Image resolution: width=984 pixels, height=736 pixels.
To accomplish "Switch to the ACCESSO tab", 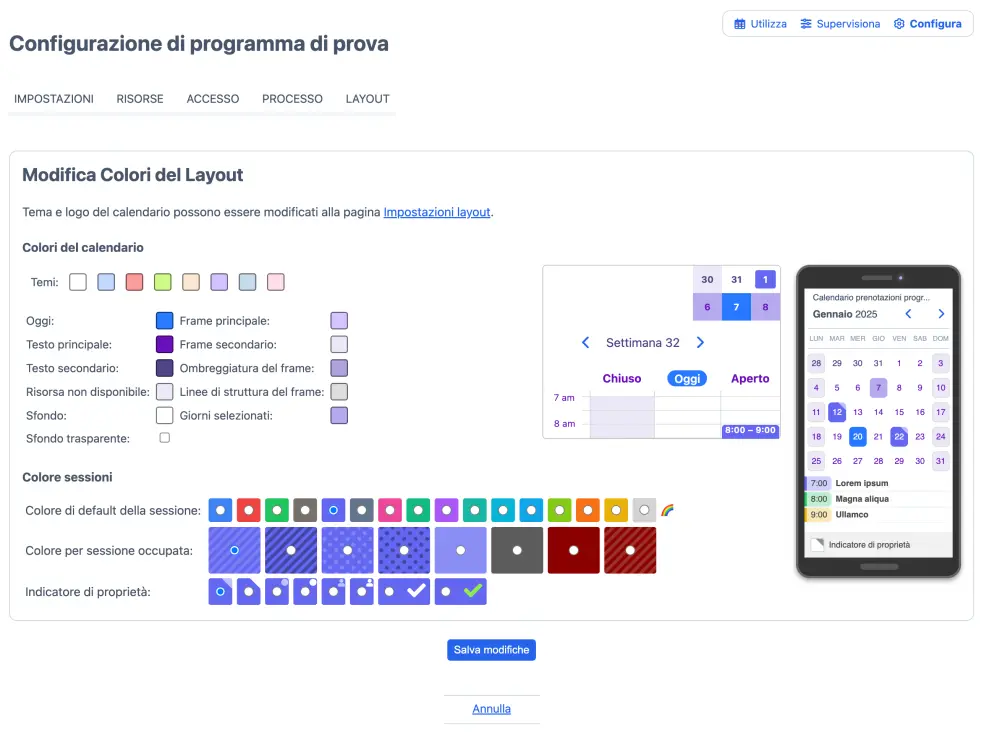I will click(x=213, y=99).
